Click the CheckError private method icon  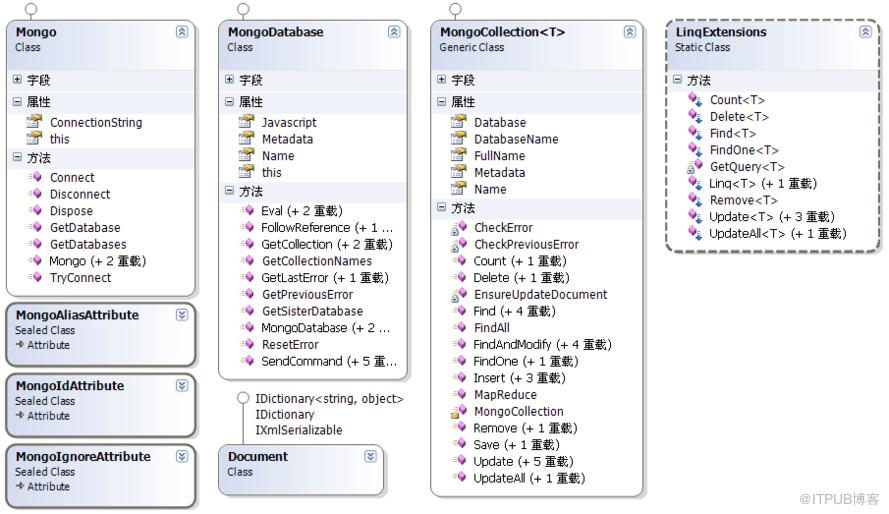pos(459,228)
